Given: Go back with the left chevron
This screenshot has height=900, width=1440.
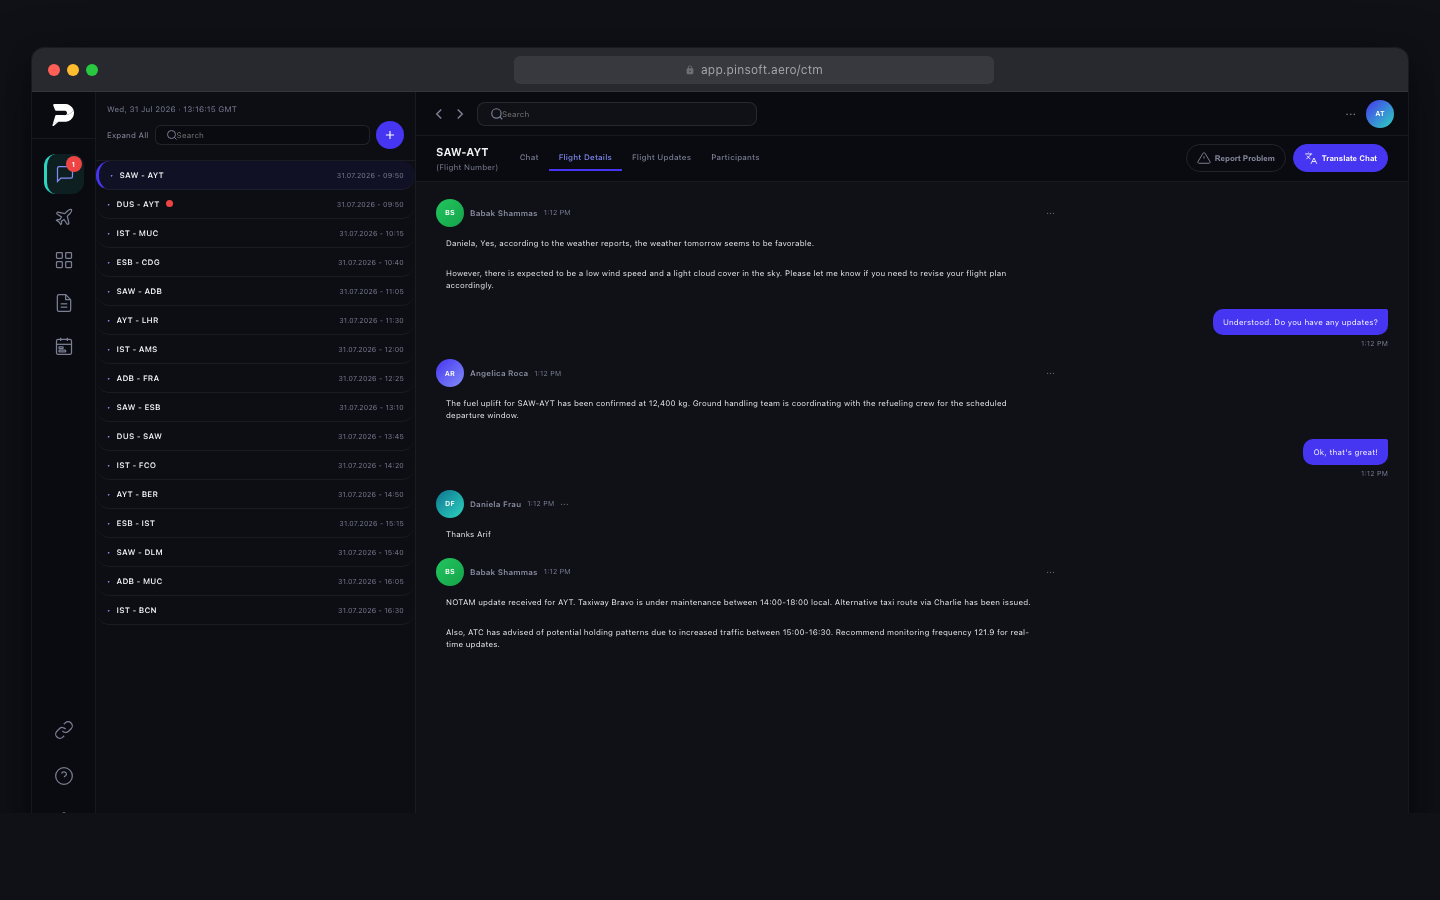Looking at the screenshot, I should tap(439, 114).
